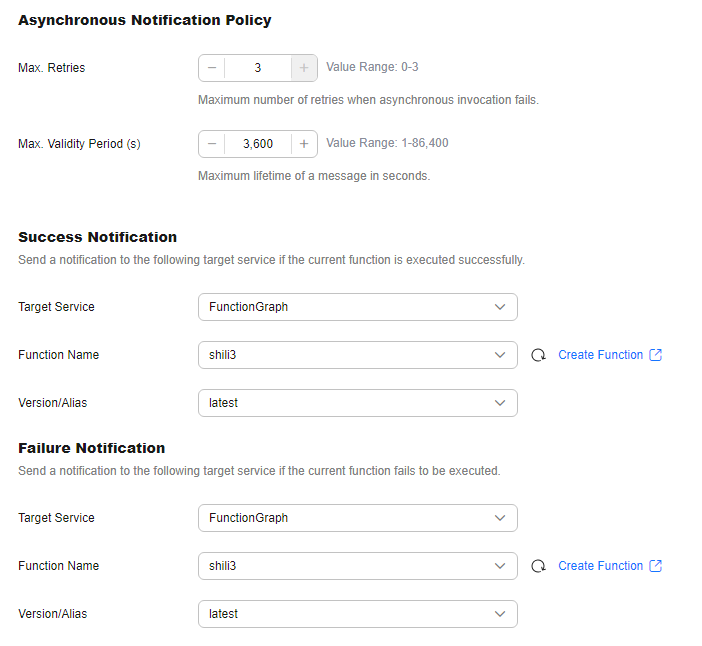Open Success Notification Function Name dropdown

358,355
